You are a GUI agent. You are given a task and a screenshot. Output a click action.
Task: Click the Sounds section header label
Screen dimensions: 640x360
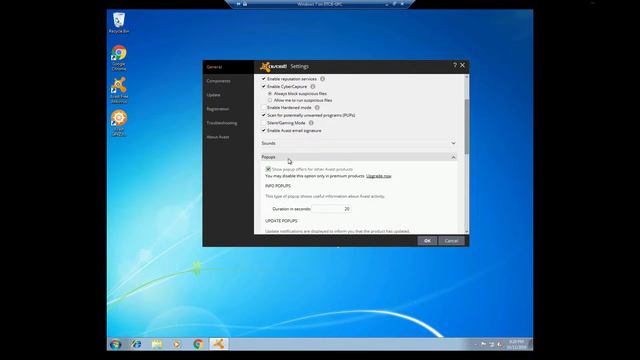click(x=269, y=143)
